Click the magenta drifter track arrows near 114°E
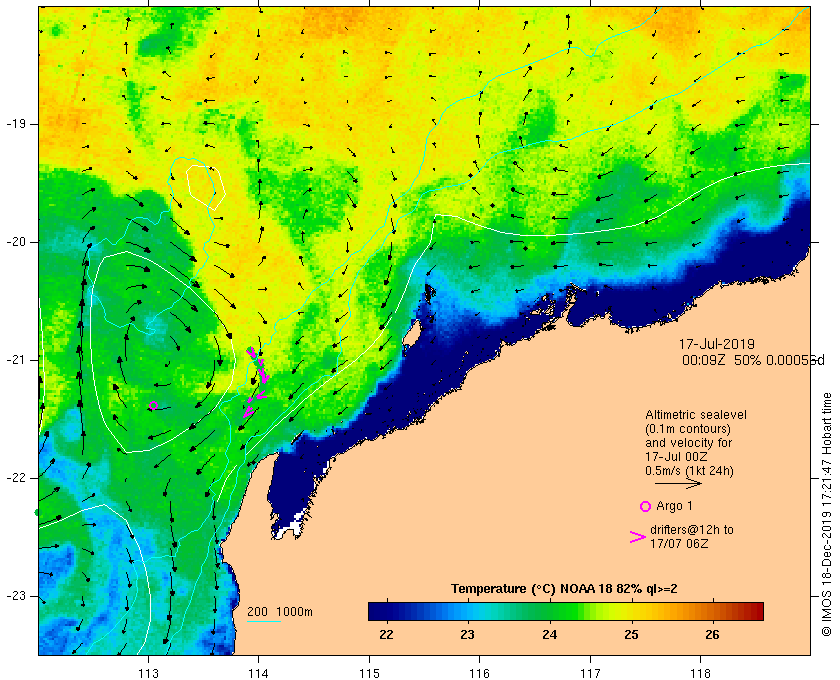This screenshot has width=840, height=680. pyautogui.click(x=256, y=383)
